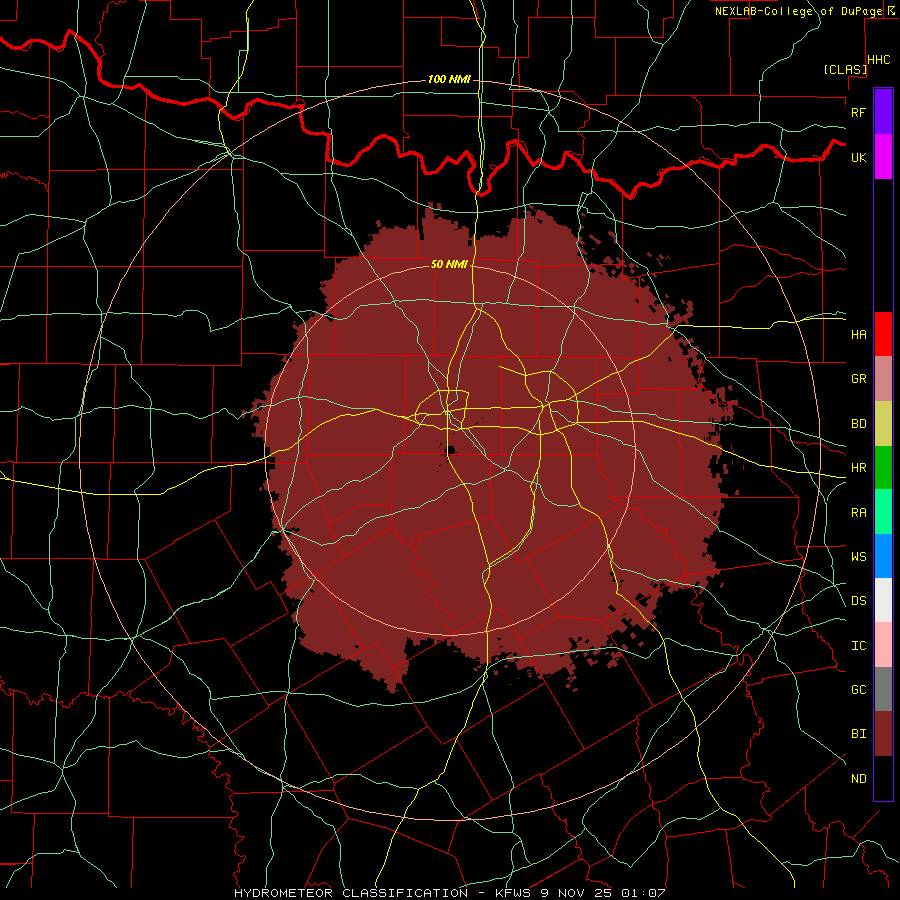Viewport: 900px width, 900px height.
Task: Click the RA light-green legend swatch
Action: click(883, 512)
